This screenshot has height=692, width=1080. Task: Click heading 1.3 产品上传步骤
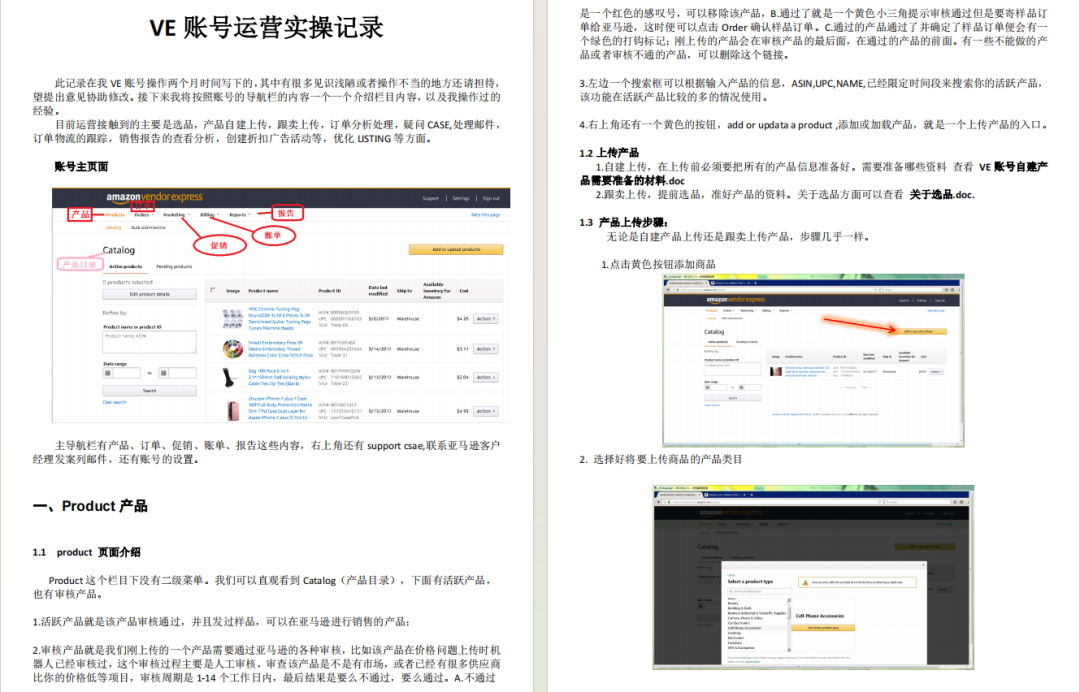pos(624,222)
